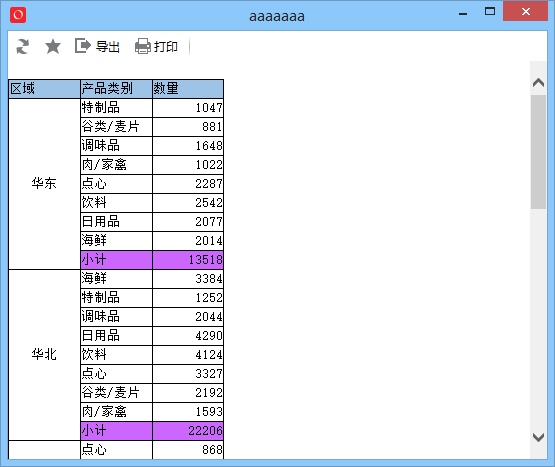The height and width of the screenshot is (467, 555).
Task: Select 日用品 row in 华北 group
Action: 116,336
